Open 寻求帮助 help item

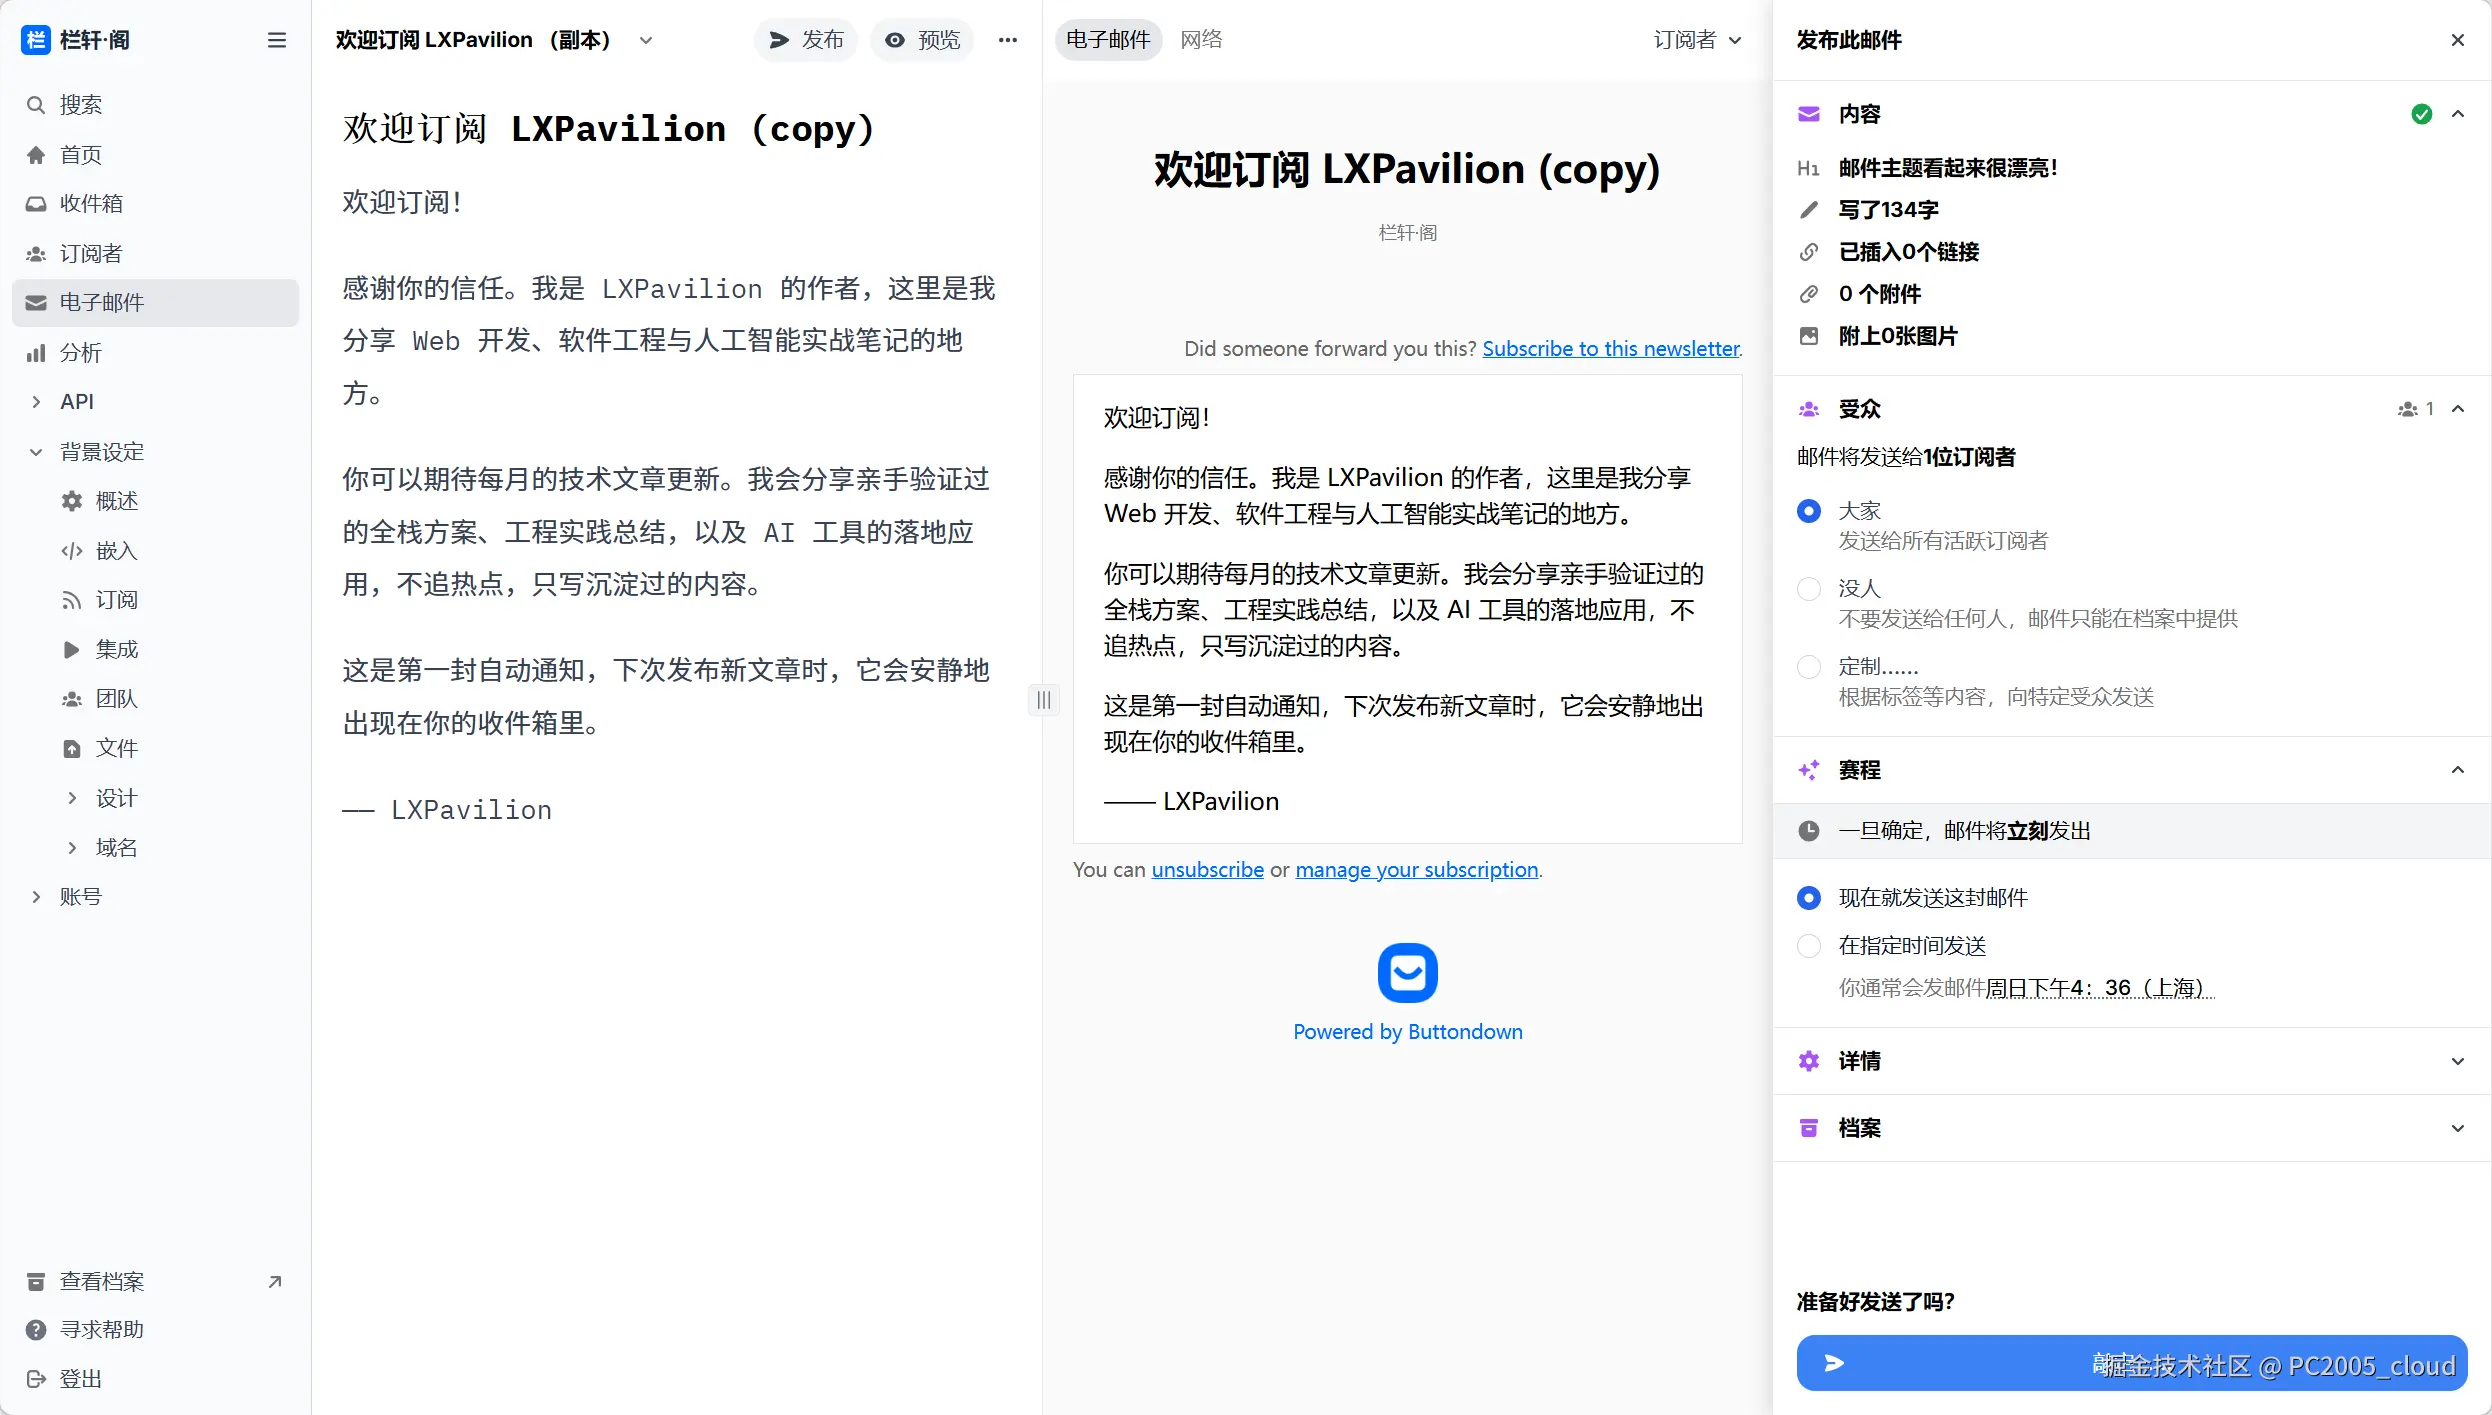tap(155, 1330)
